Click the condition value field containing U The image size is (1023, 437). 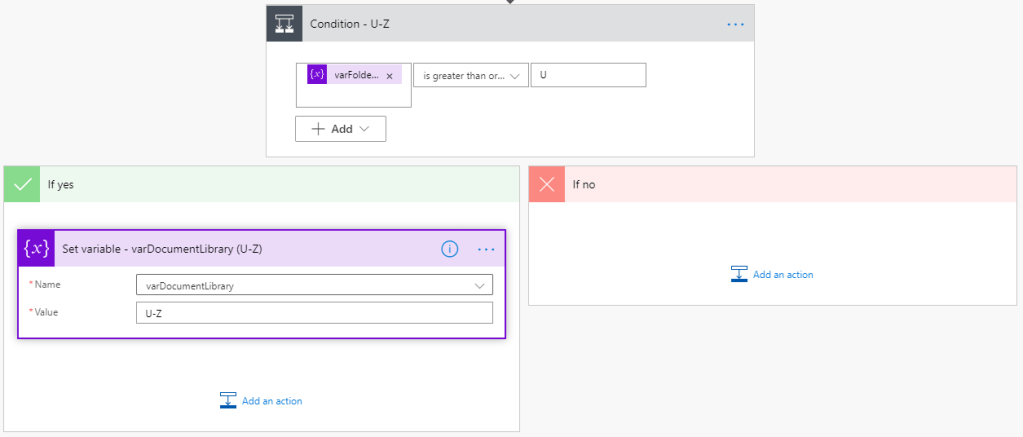pyautogui.click(x=588, y=75)
